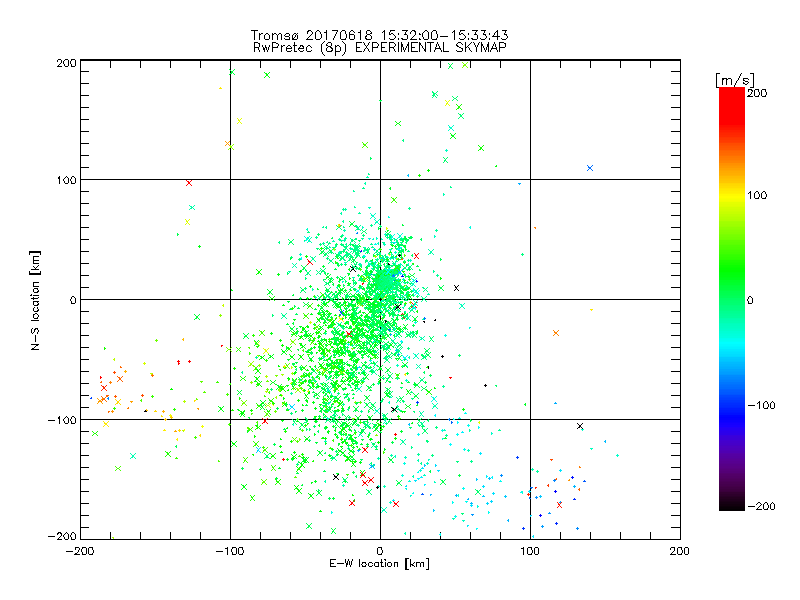Click the 'N-S location [km]' axis label

(35, 300)
